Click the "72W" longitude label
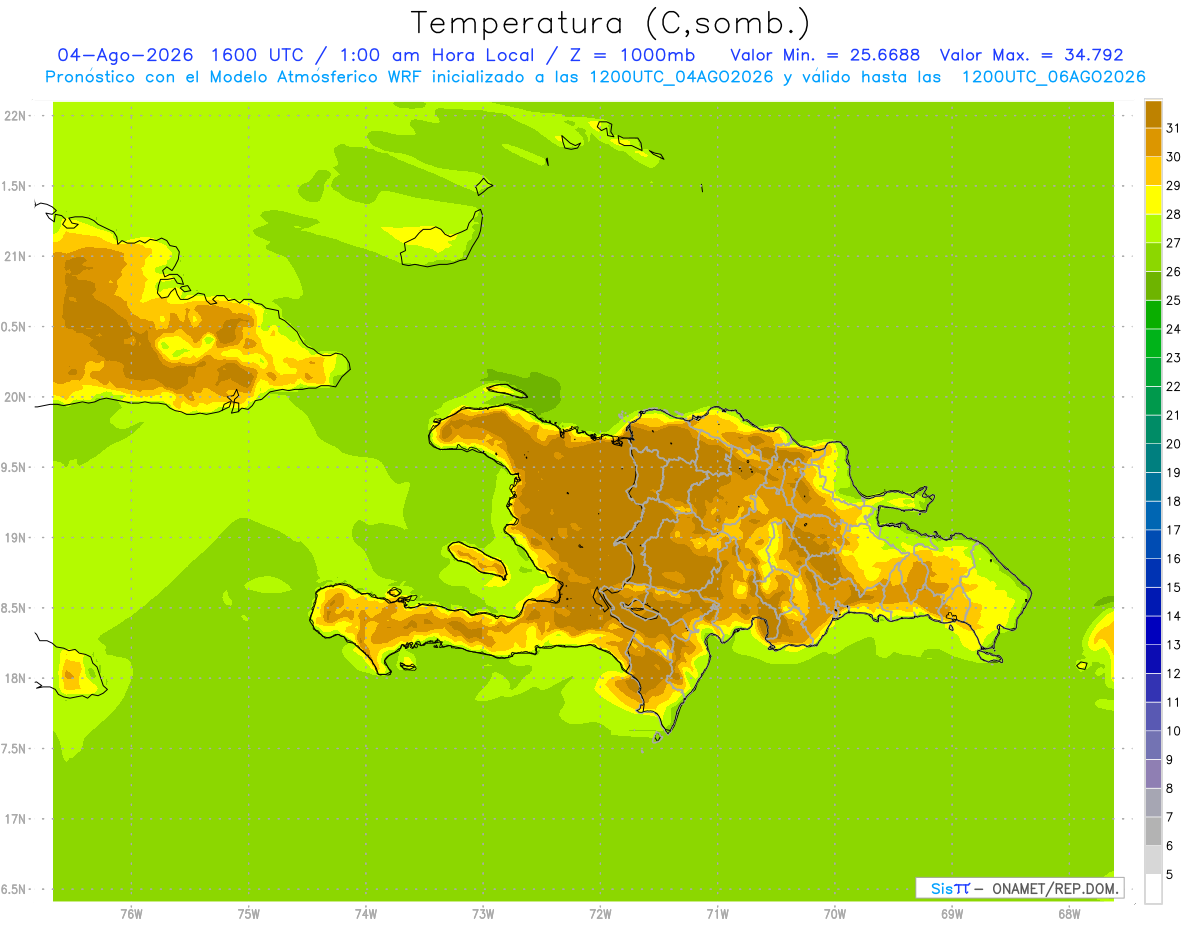The image size is (1200, 927). [x=600, y=914]
